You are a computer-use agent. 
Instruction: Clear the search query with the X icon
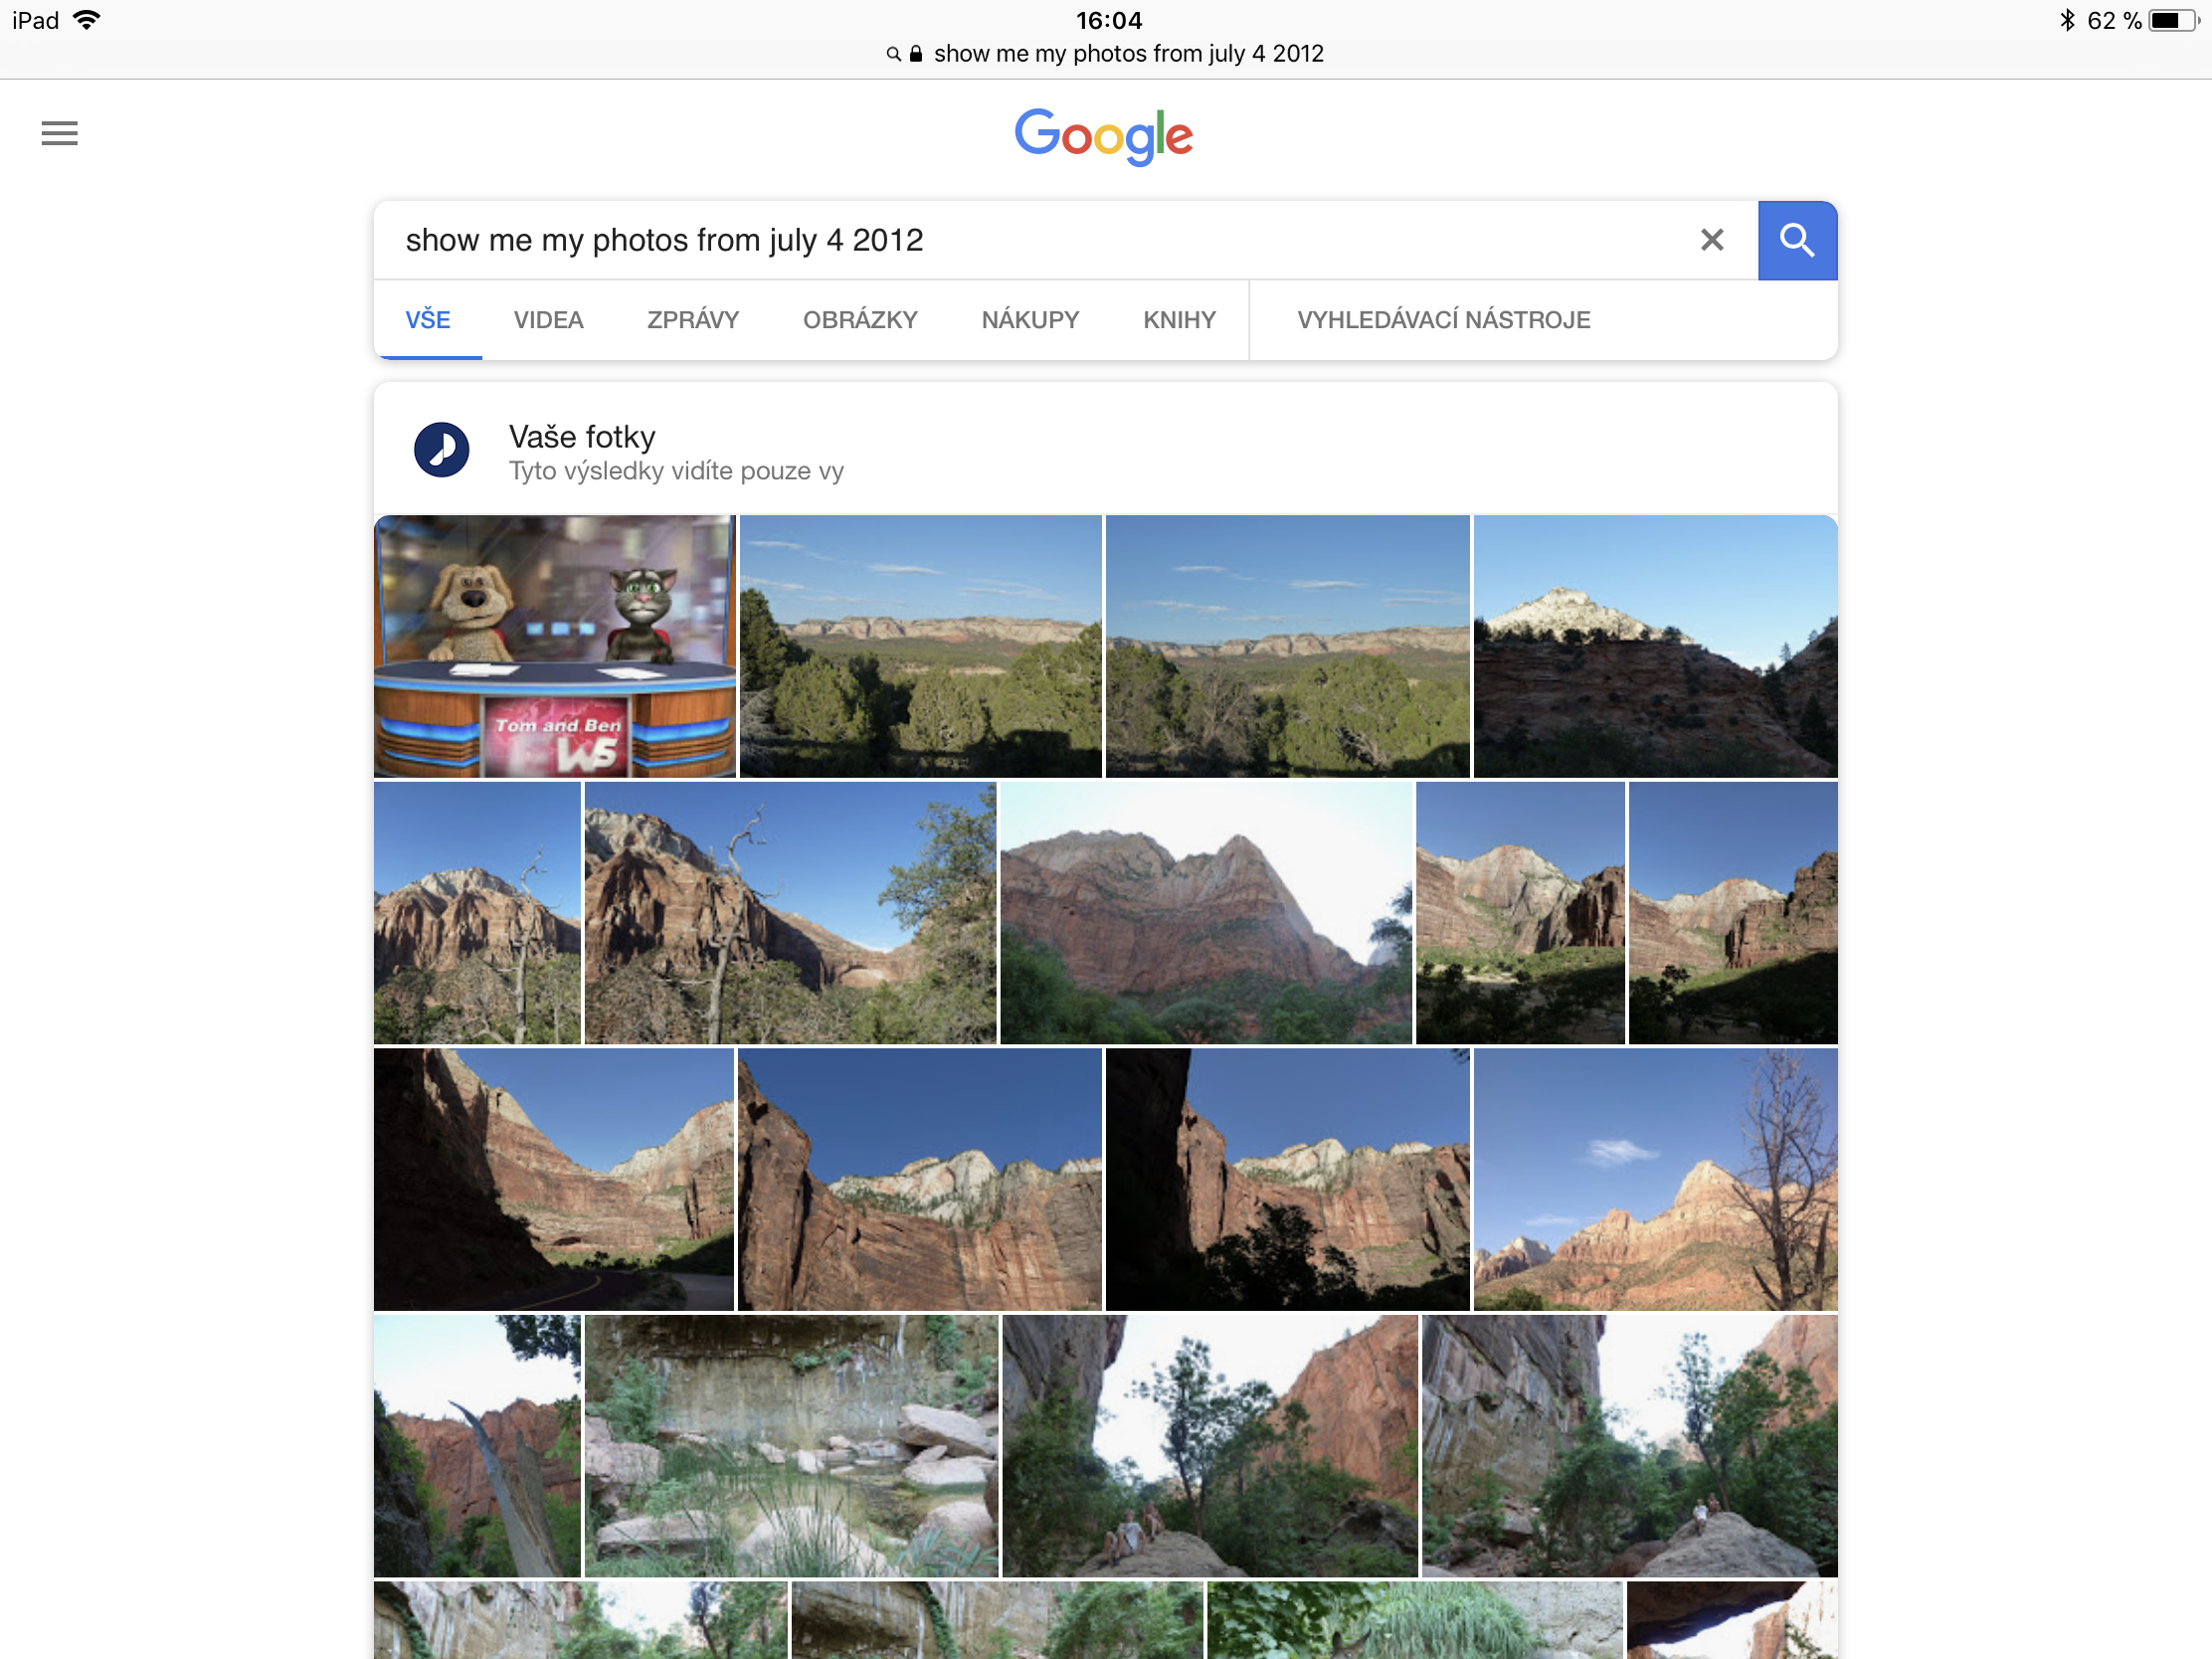pos(1711,240)
